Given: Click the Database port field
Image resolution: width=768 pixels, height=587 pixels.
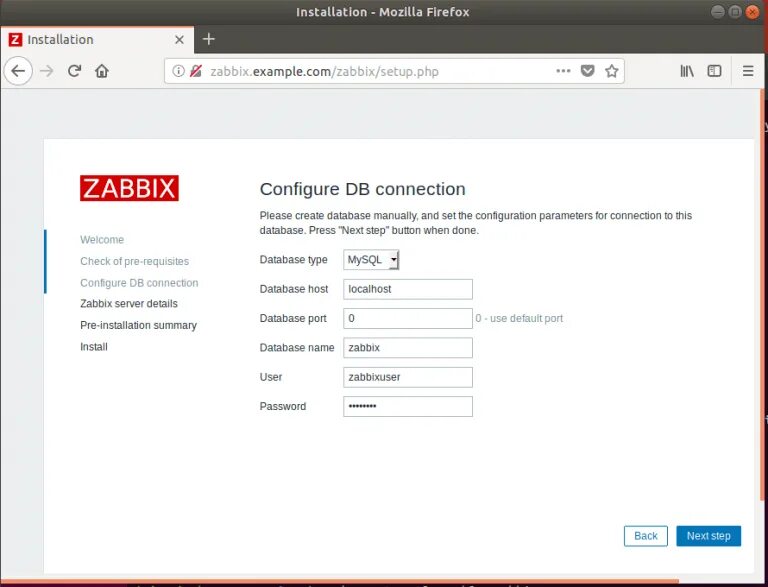Looking at the screenshot, I should pos(408,318).
